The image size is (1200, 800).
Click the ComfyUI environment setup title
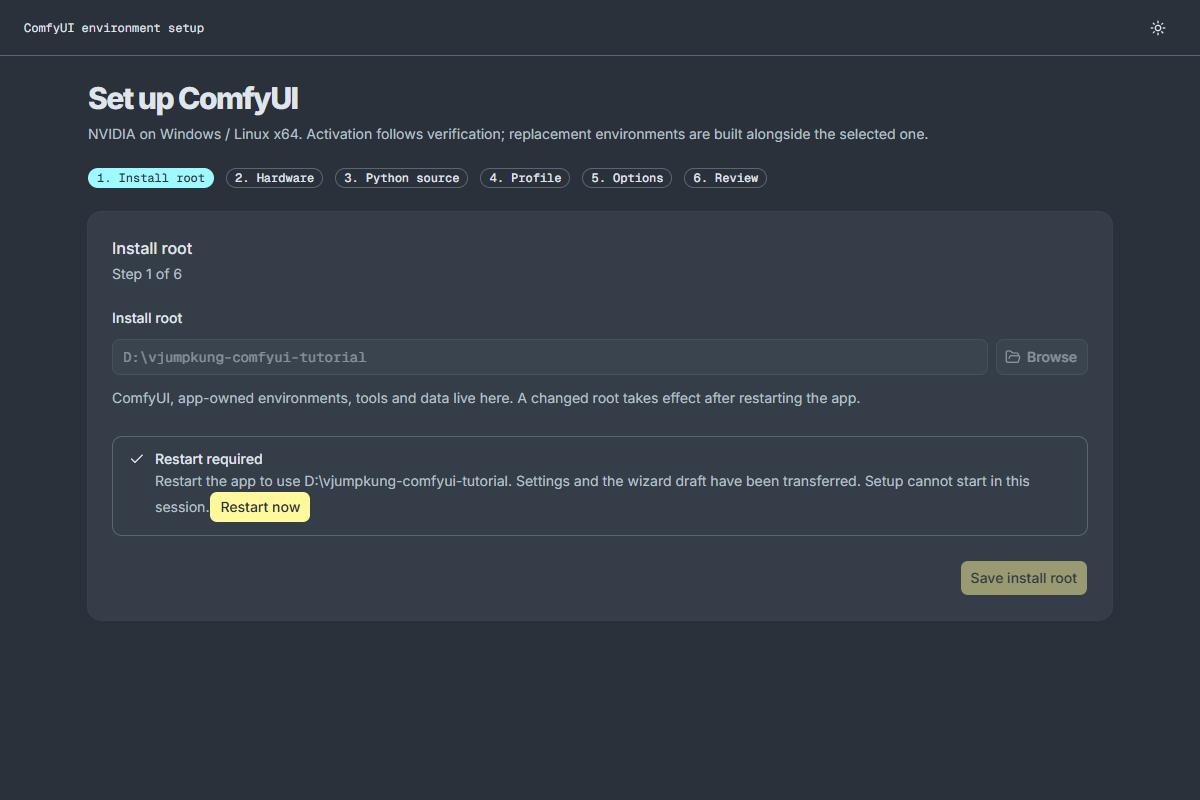(x=114, y=28)
